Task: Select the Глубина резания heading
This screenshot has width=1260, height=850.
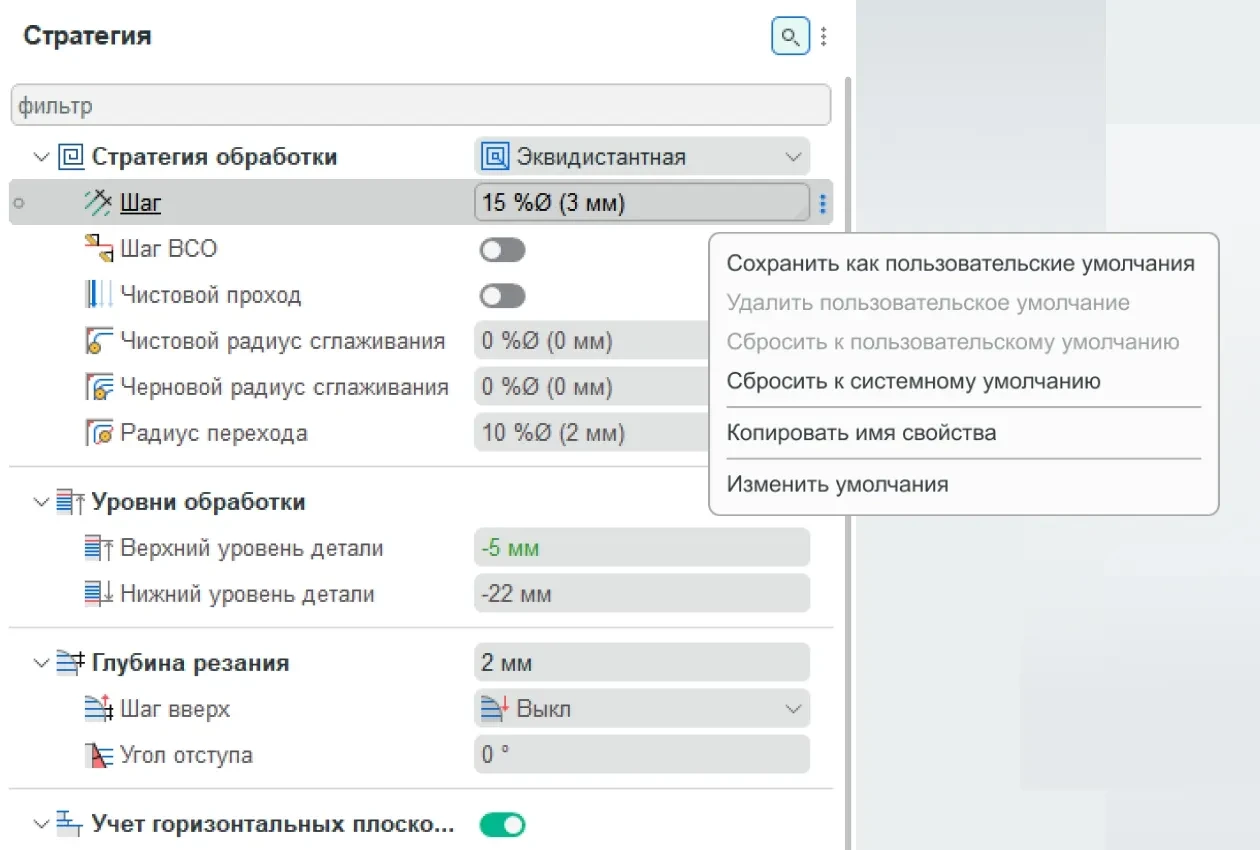Action: tap(190, 662)
